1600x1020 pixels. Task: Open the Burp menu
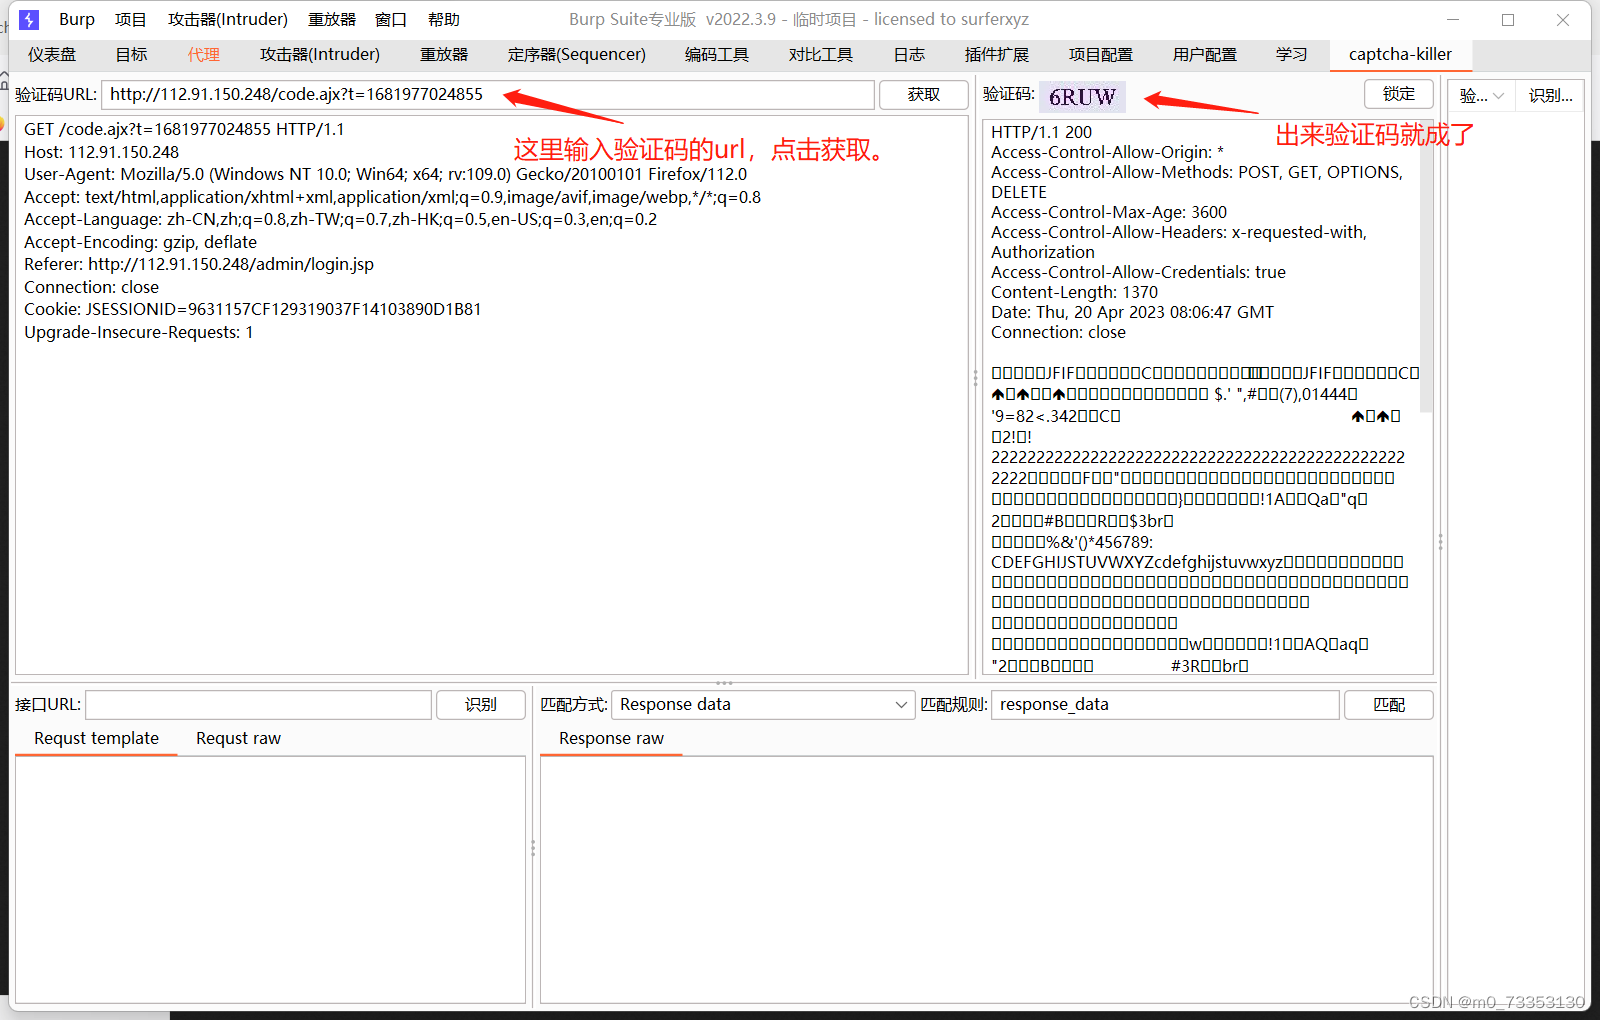click(77, 19)
